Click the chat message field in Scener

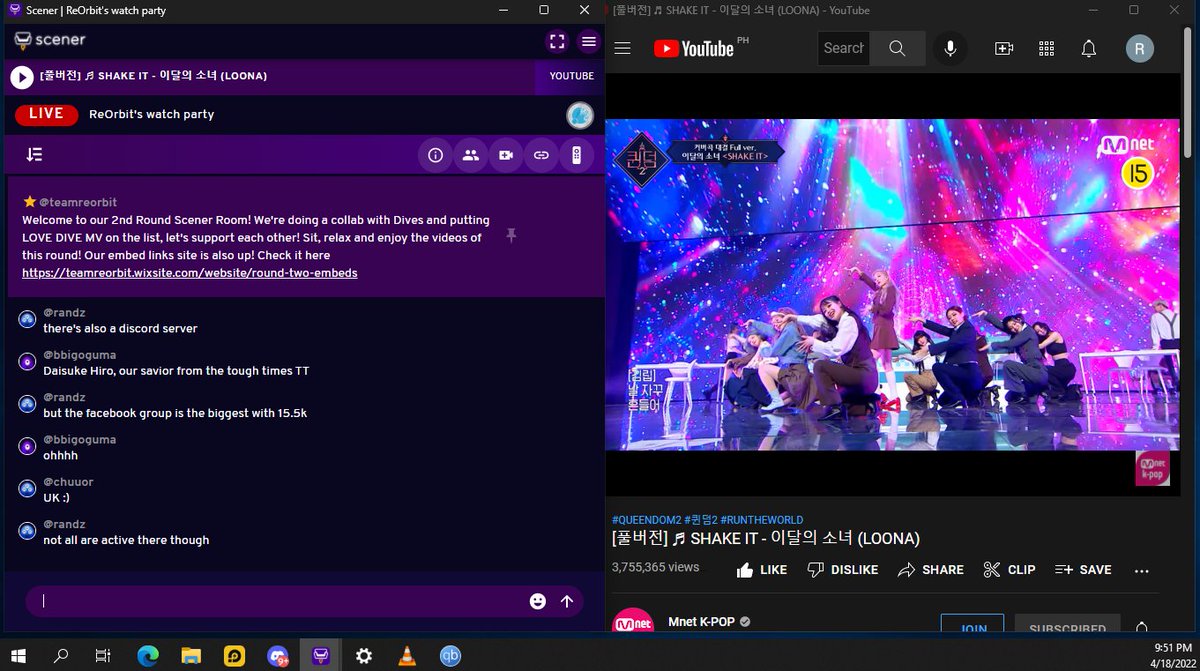(x=280, y=601)
